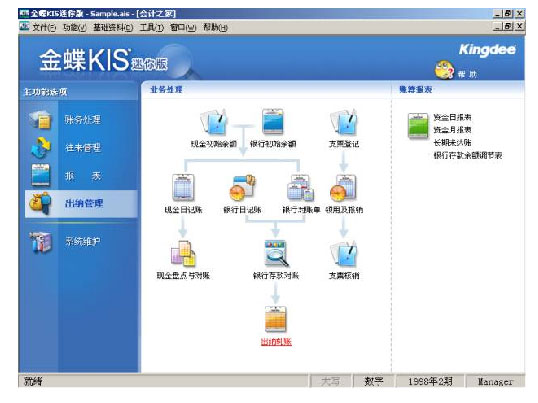Click the 支票登记 icon

344,122
